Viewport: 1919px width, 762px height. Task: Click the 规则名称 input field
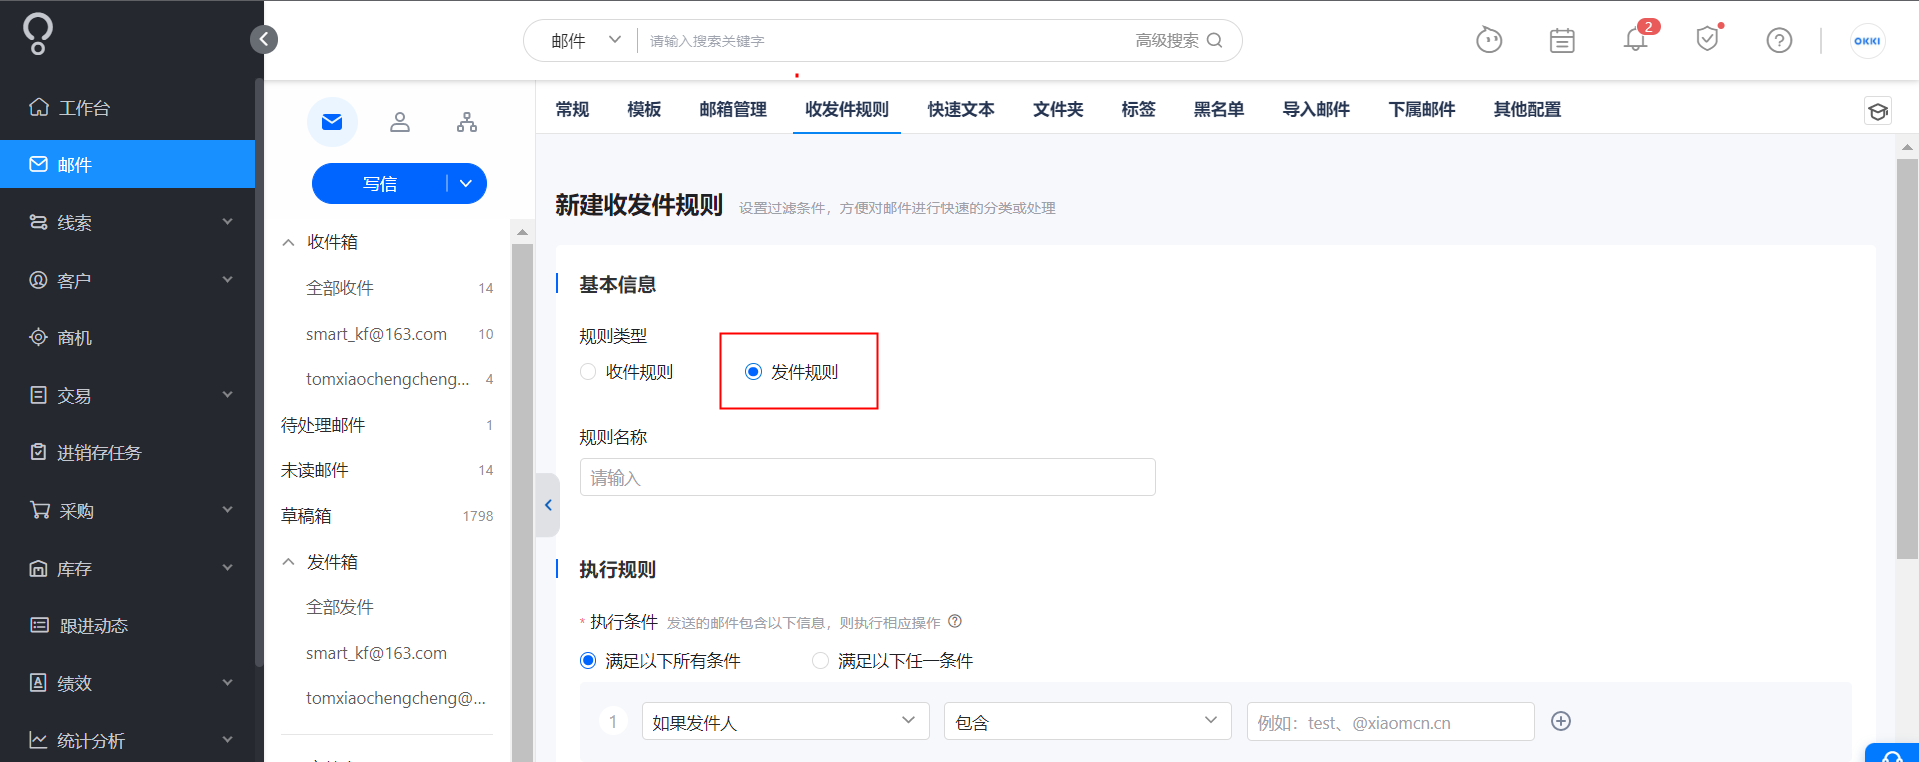[868, 477]
